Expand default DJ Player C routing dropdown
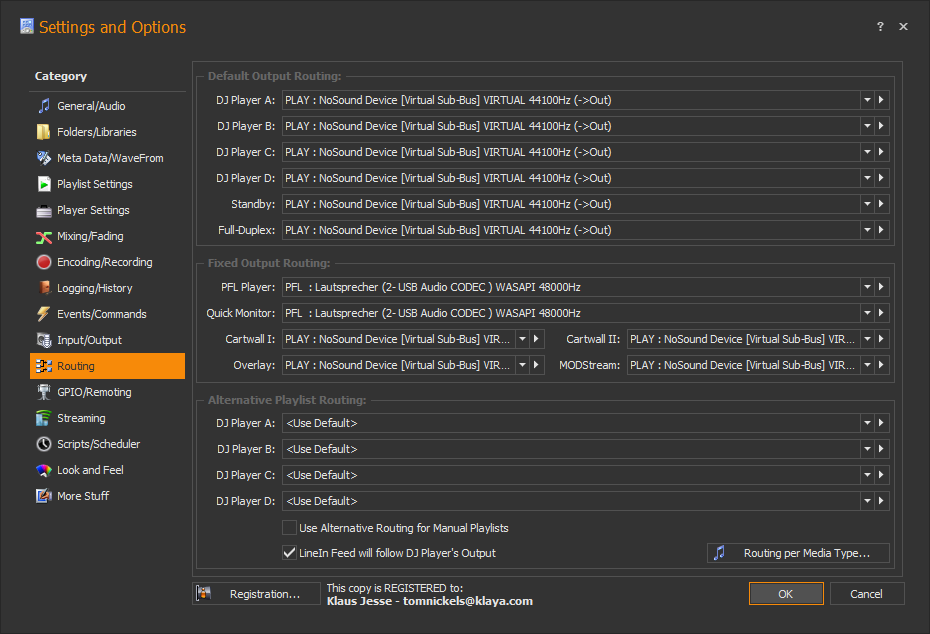 [867, 152]
